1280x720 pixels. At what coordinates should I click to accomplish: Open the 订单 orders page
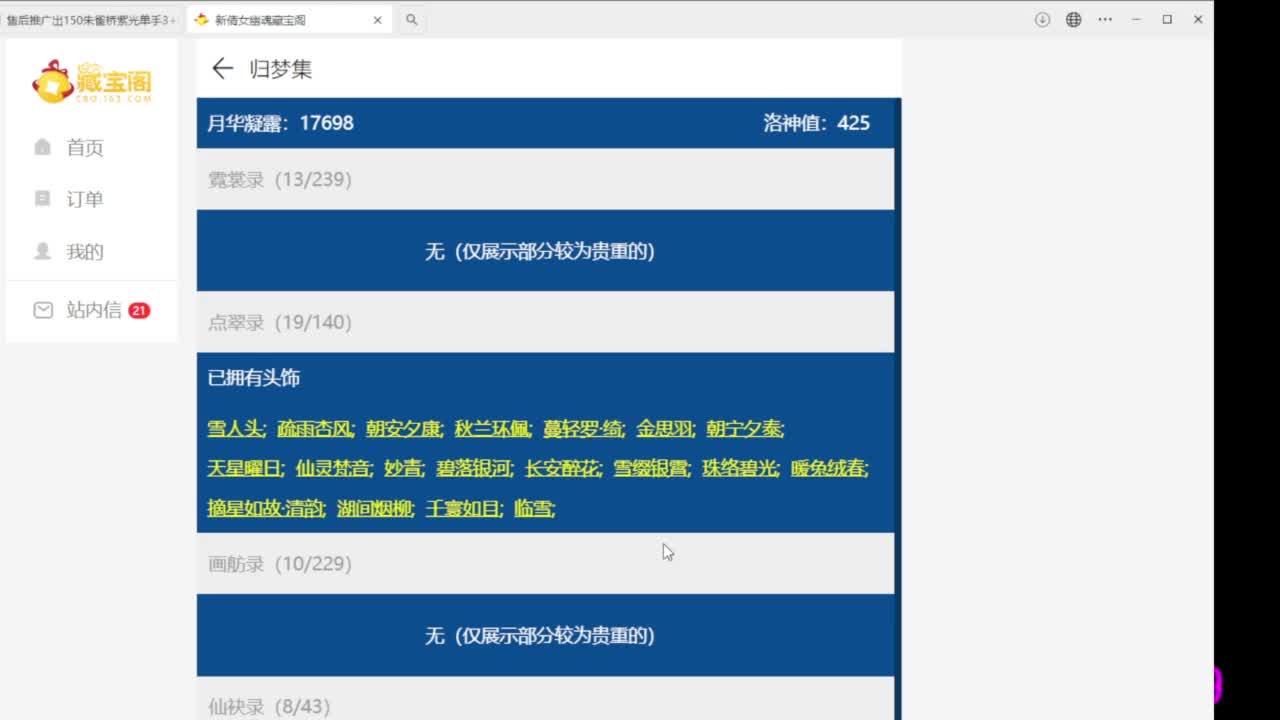[85, 199]
